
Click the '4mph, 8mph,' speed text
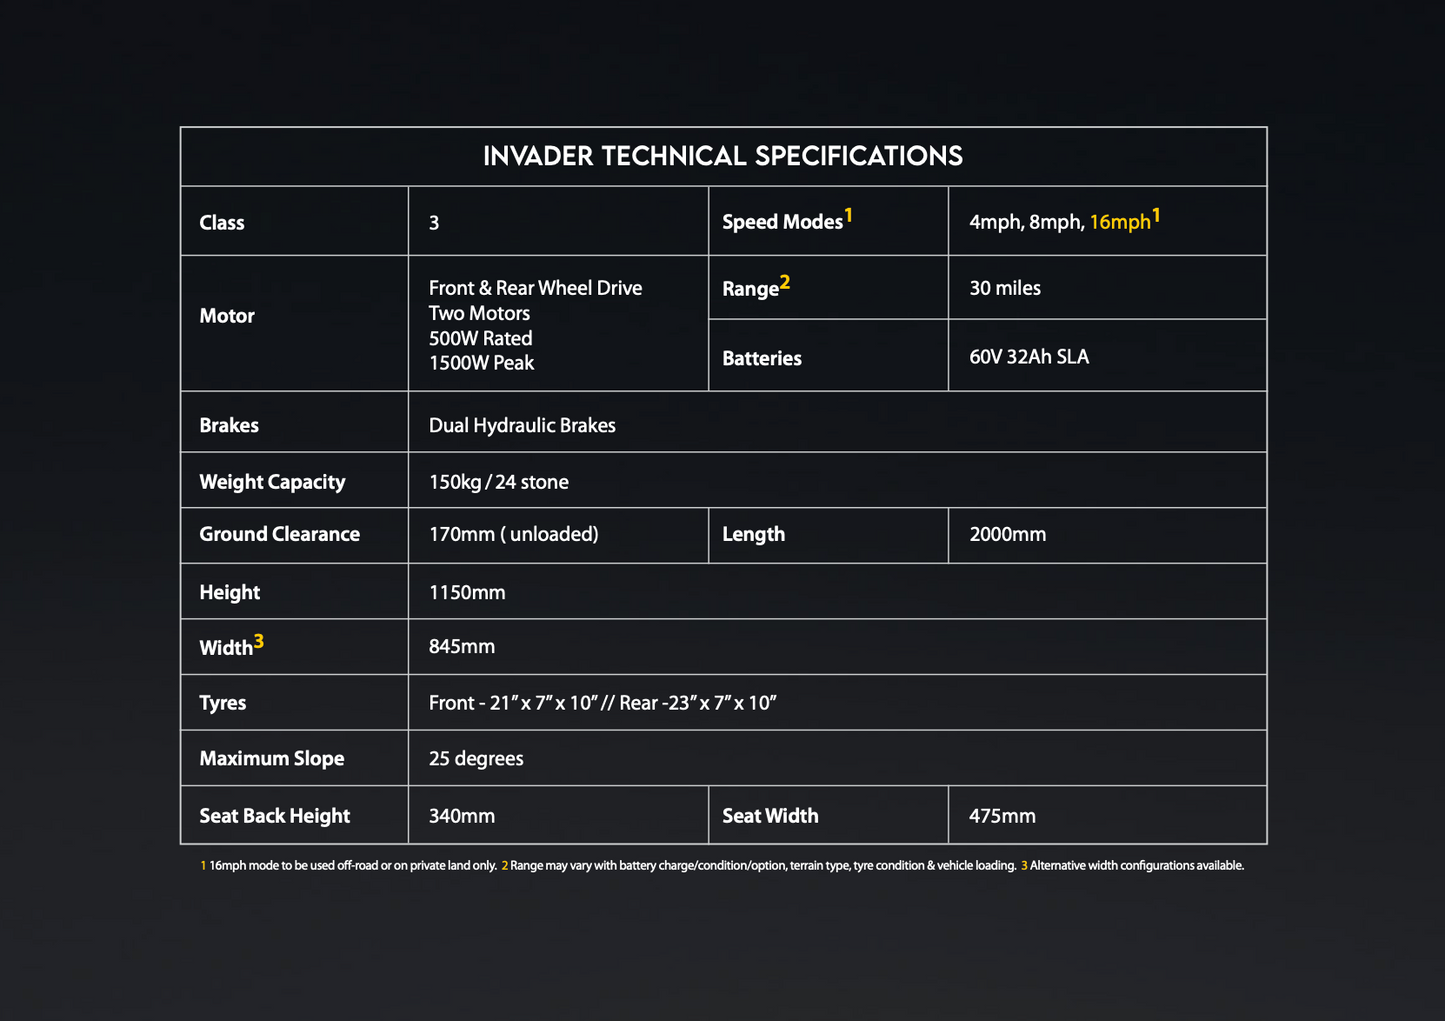pyautogui.click(x=1027, y=222)
